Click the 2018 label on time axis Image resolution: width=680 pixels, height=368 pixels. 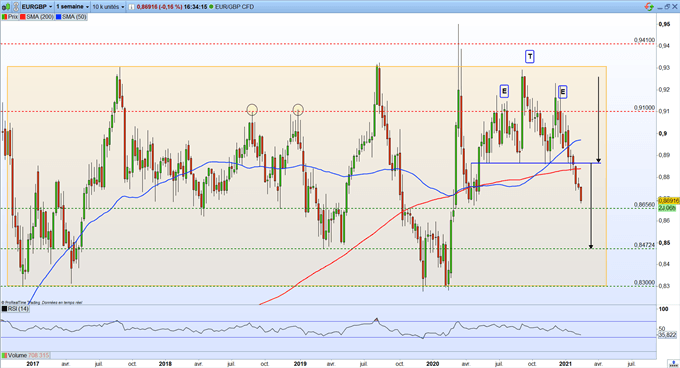(x=165, y=364)
